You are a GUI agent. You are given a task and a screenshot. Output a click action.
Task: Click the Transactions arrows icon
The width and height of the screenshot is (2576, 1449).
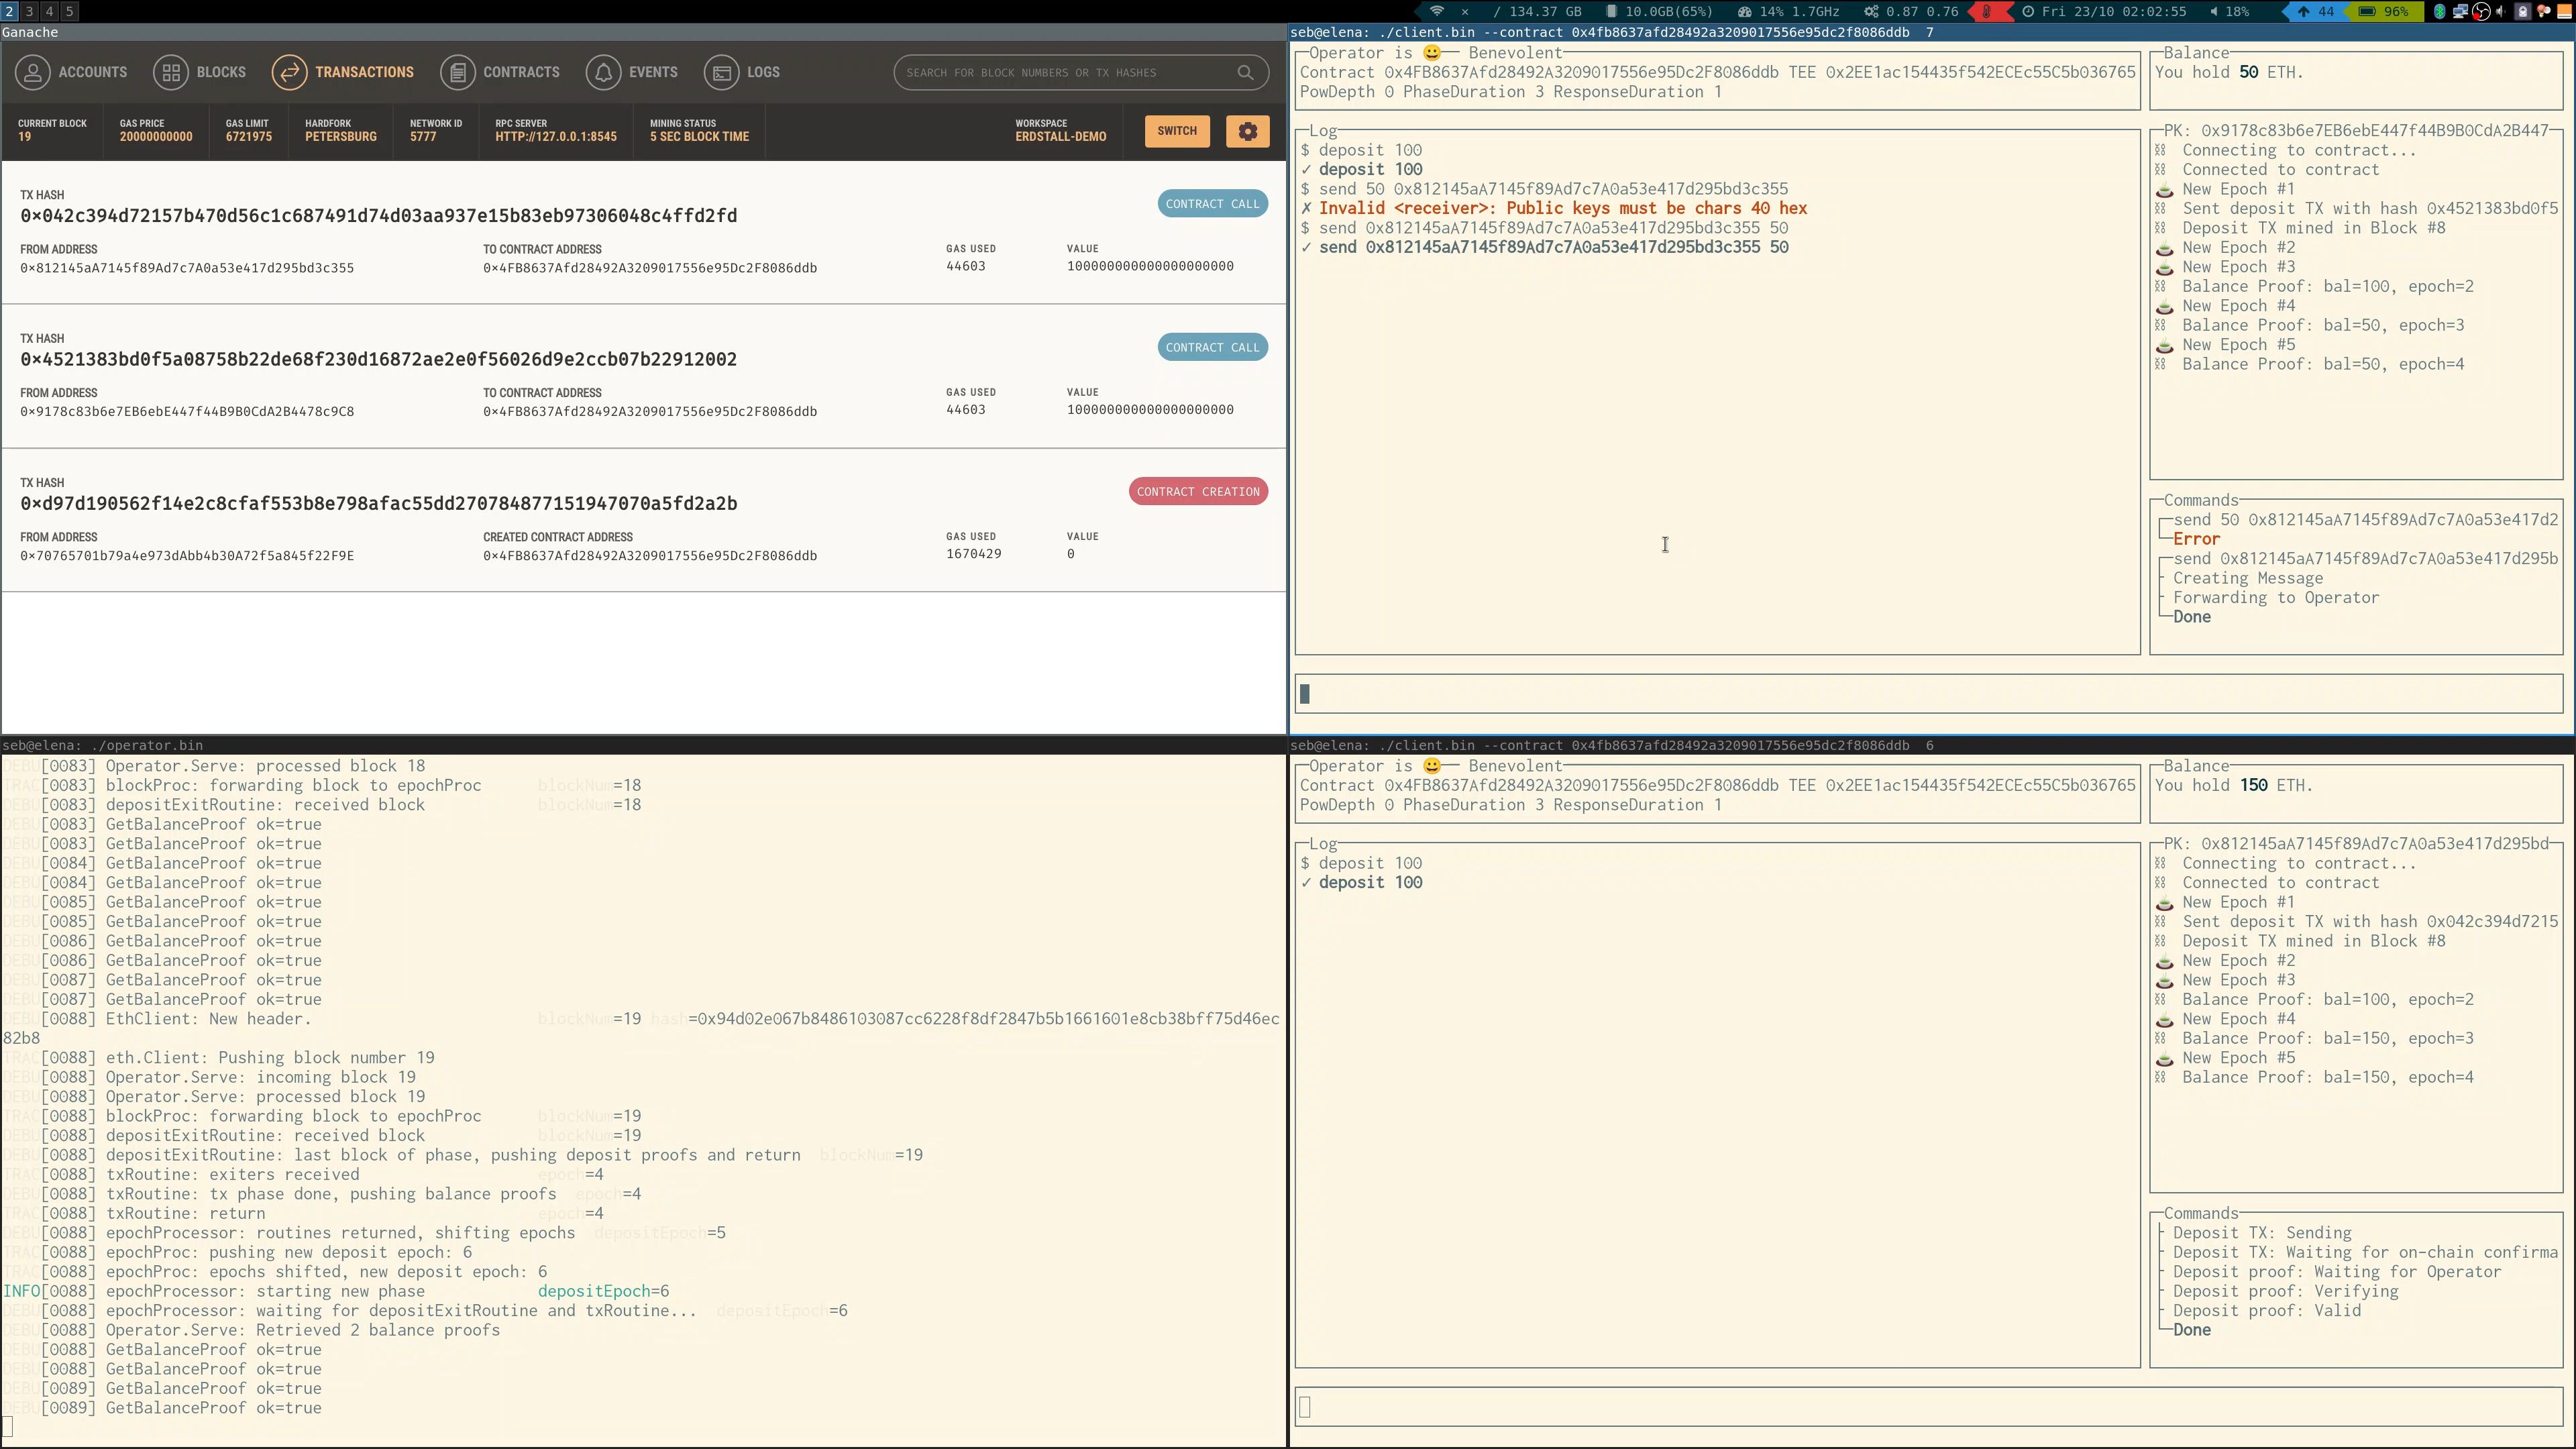tap(289, 72)
